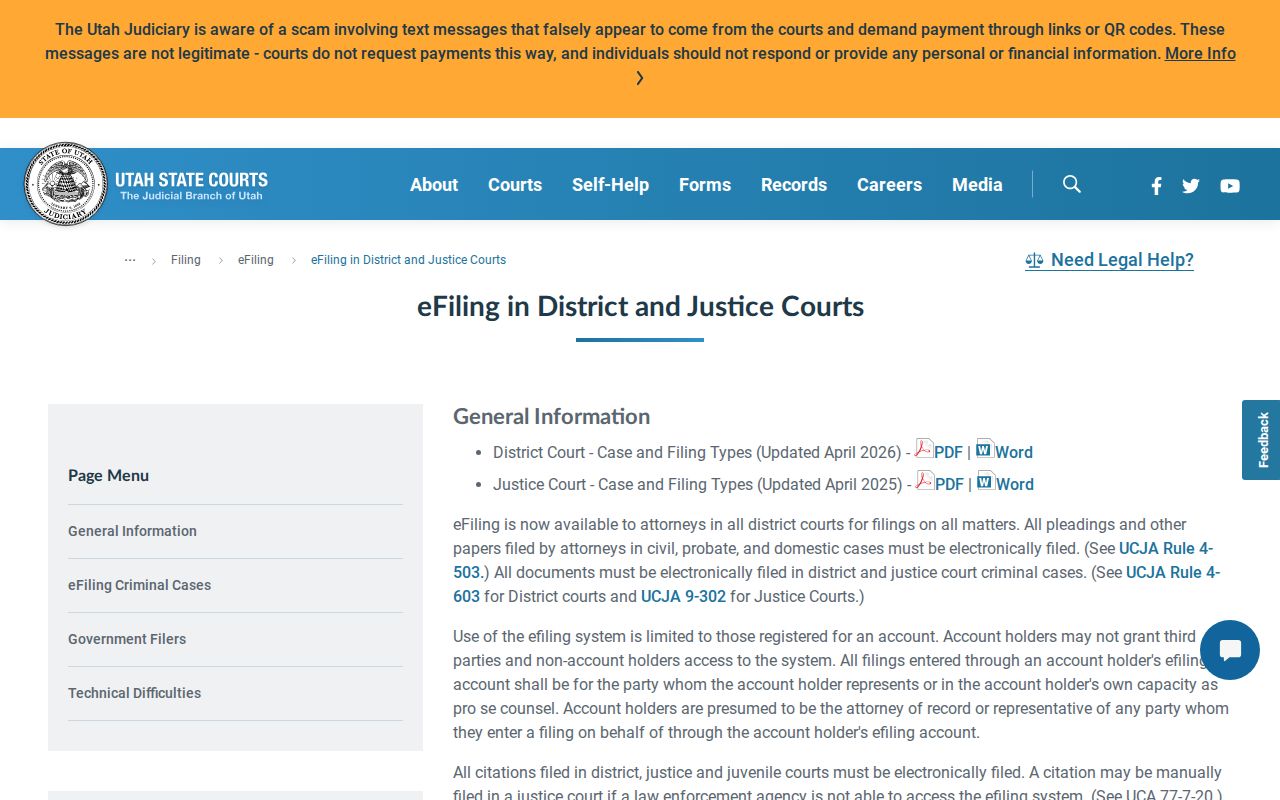1280x800 pixels.
Task: Open the UCJA 9-302 link
Action: 683,596
